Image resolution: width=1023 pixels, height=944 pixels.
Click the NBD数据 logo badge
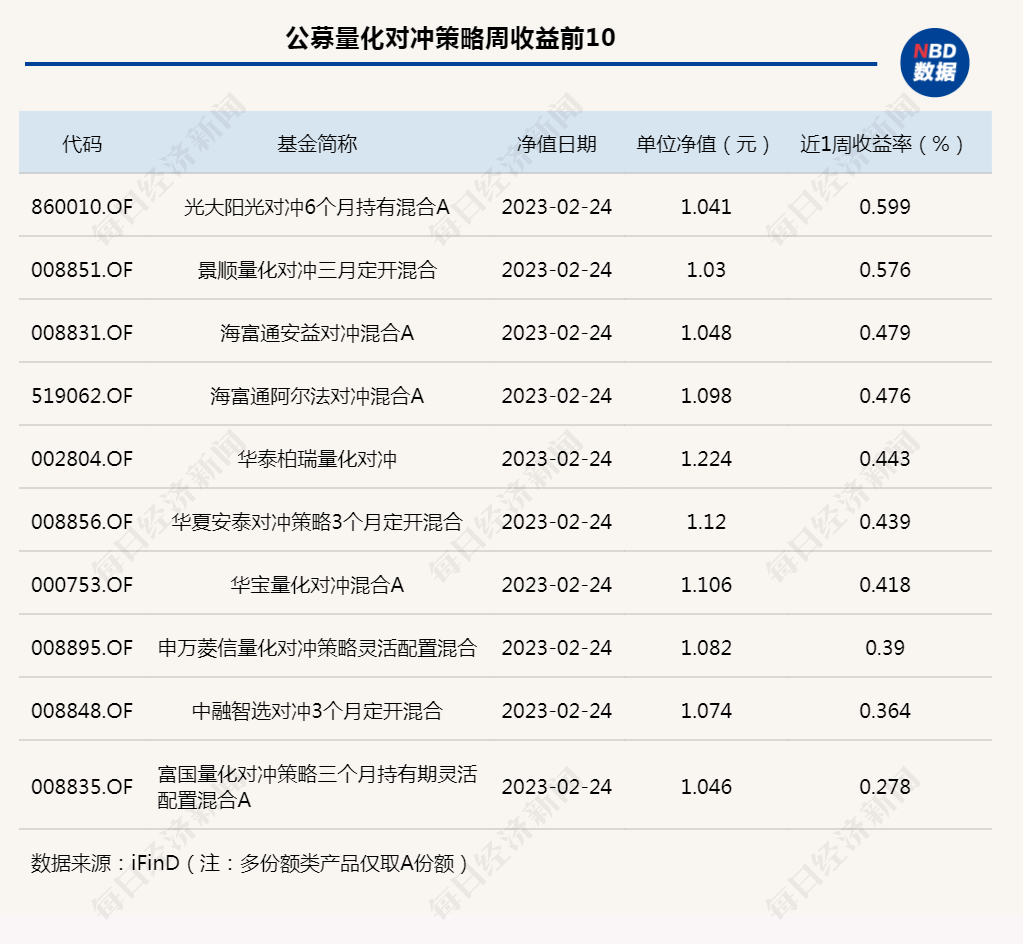[x=934, y=63]
